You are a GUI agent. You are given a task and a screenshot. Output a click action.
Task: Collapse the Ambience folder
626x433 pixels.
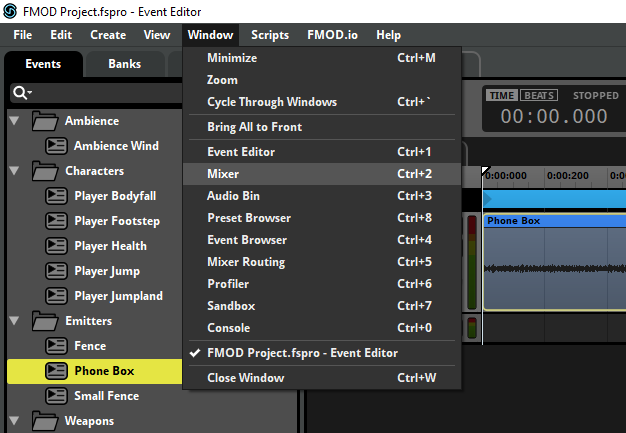tap(14, 121)
